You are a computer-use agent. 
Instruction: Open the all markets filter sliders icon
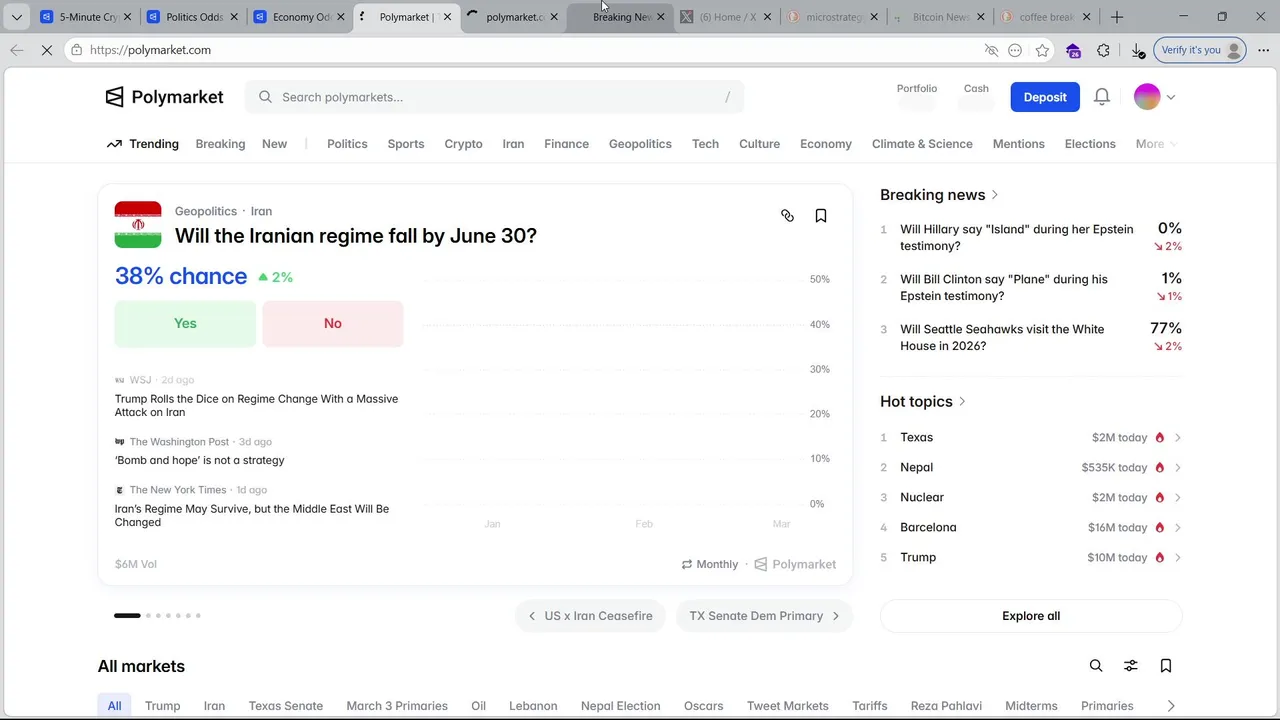point(1131,666)
